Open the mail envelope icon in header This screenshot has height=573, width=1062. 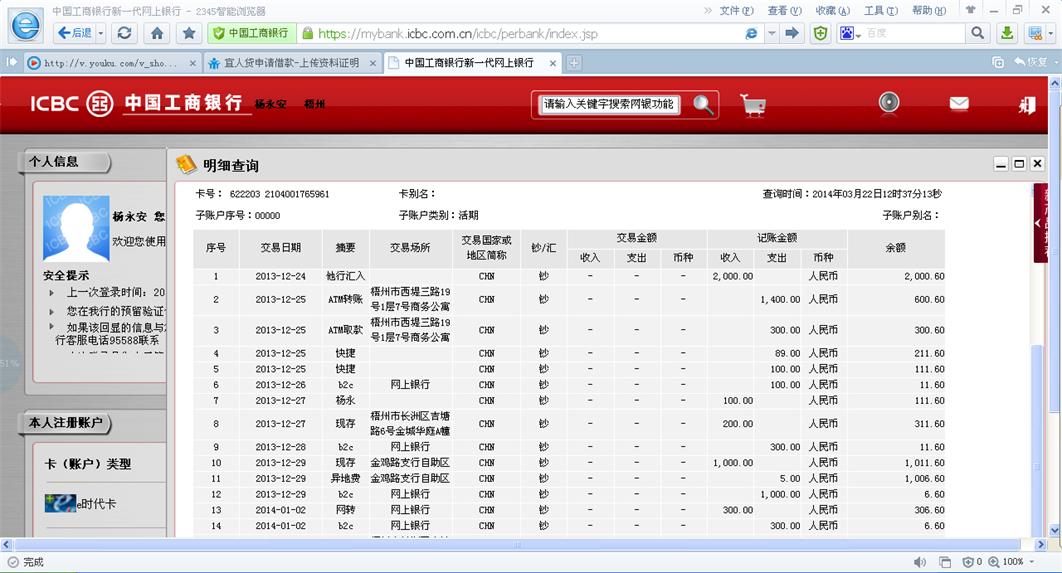(x=958, y=104)
